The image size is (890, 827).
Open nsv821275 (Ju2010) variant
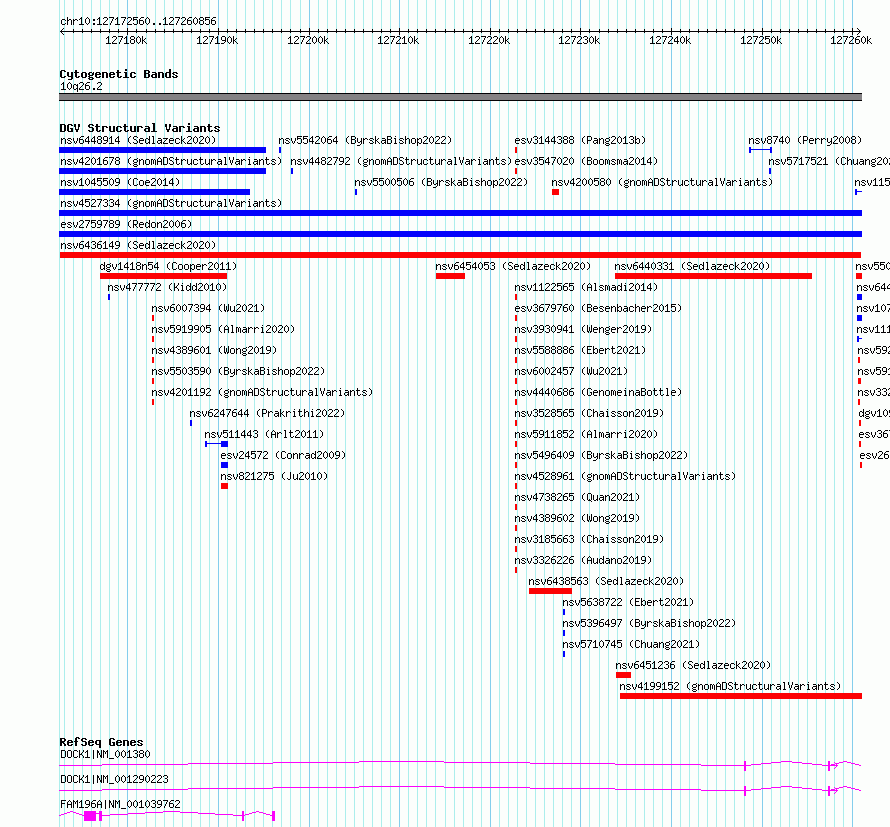(274, 476)
